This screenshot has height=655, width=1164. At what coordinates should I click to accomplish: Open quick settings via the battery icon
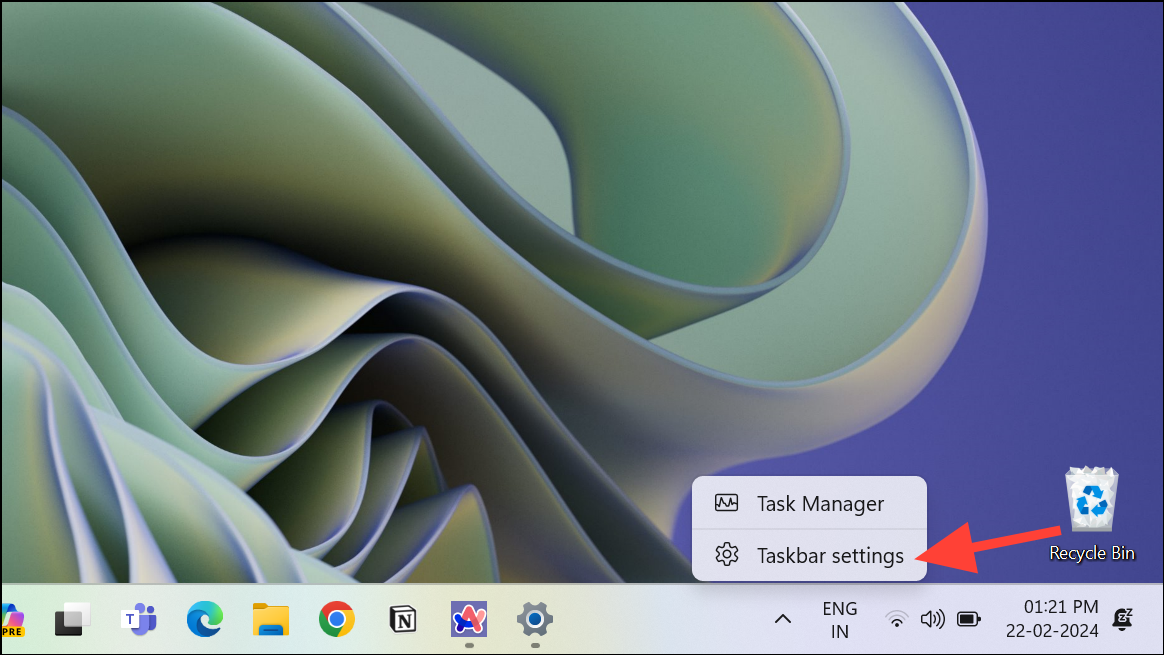(968, 620)
